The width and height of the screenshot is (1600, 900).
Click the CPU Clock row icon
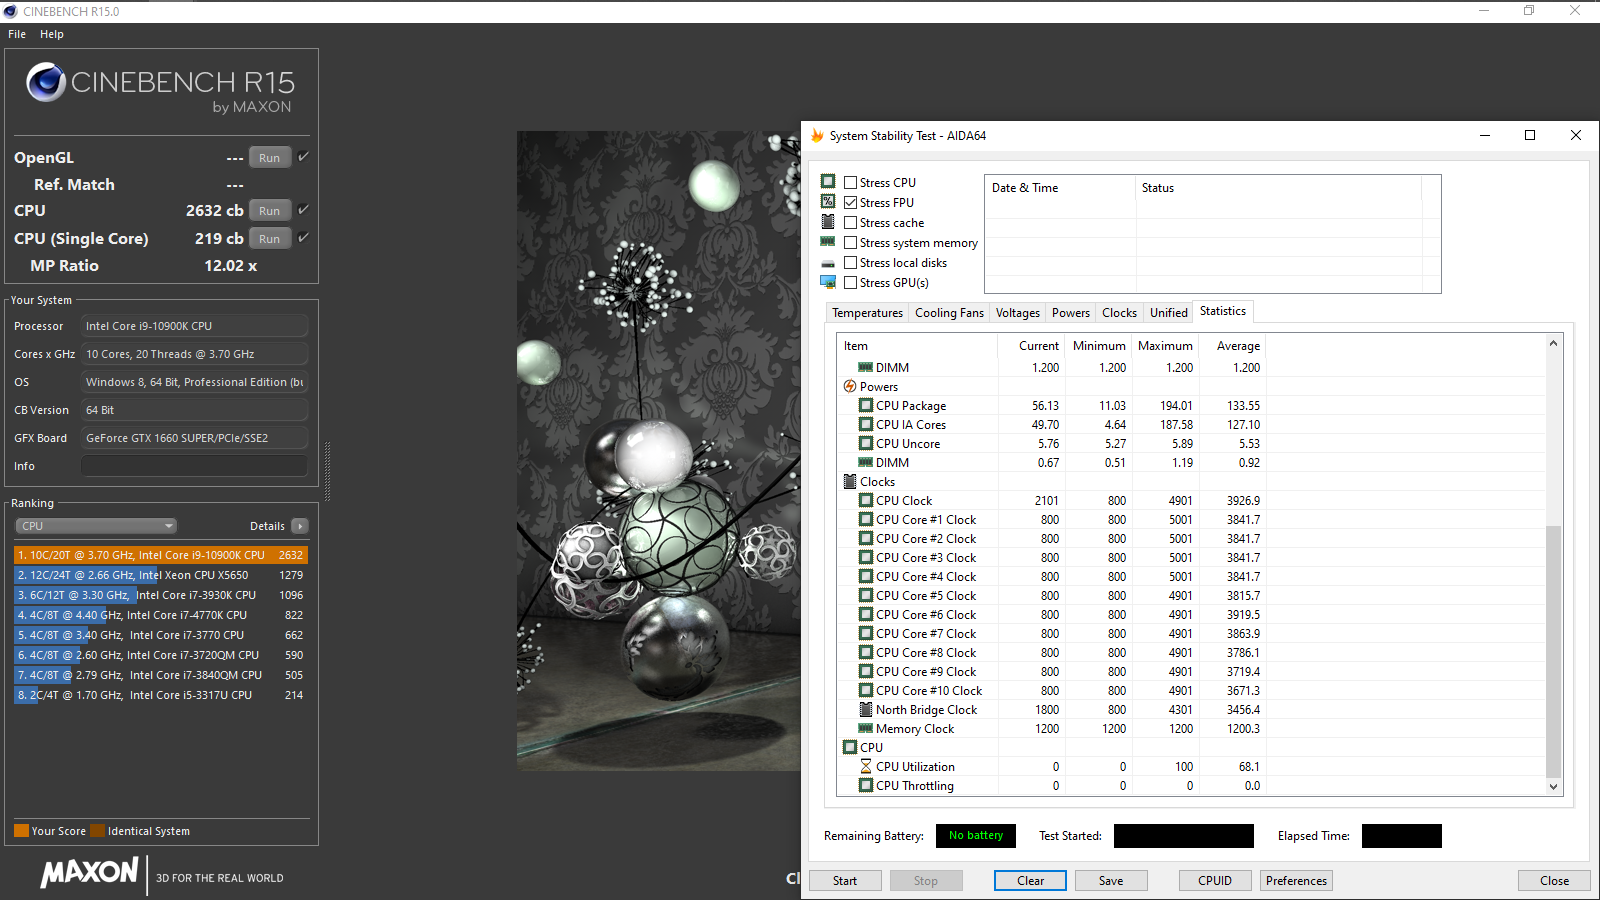[x=866, y=500]
